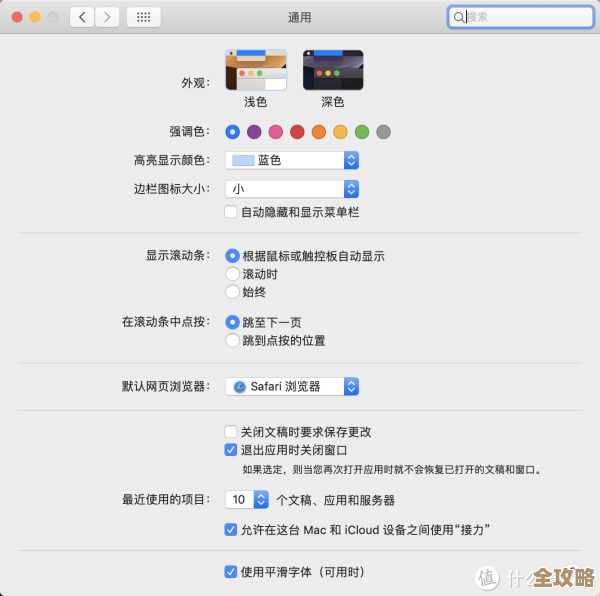Click the yellow minimize window button
The width and height of the screenshot is (600, 596).
tap(35, 17)
